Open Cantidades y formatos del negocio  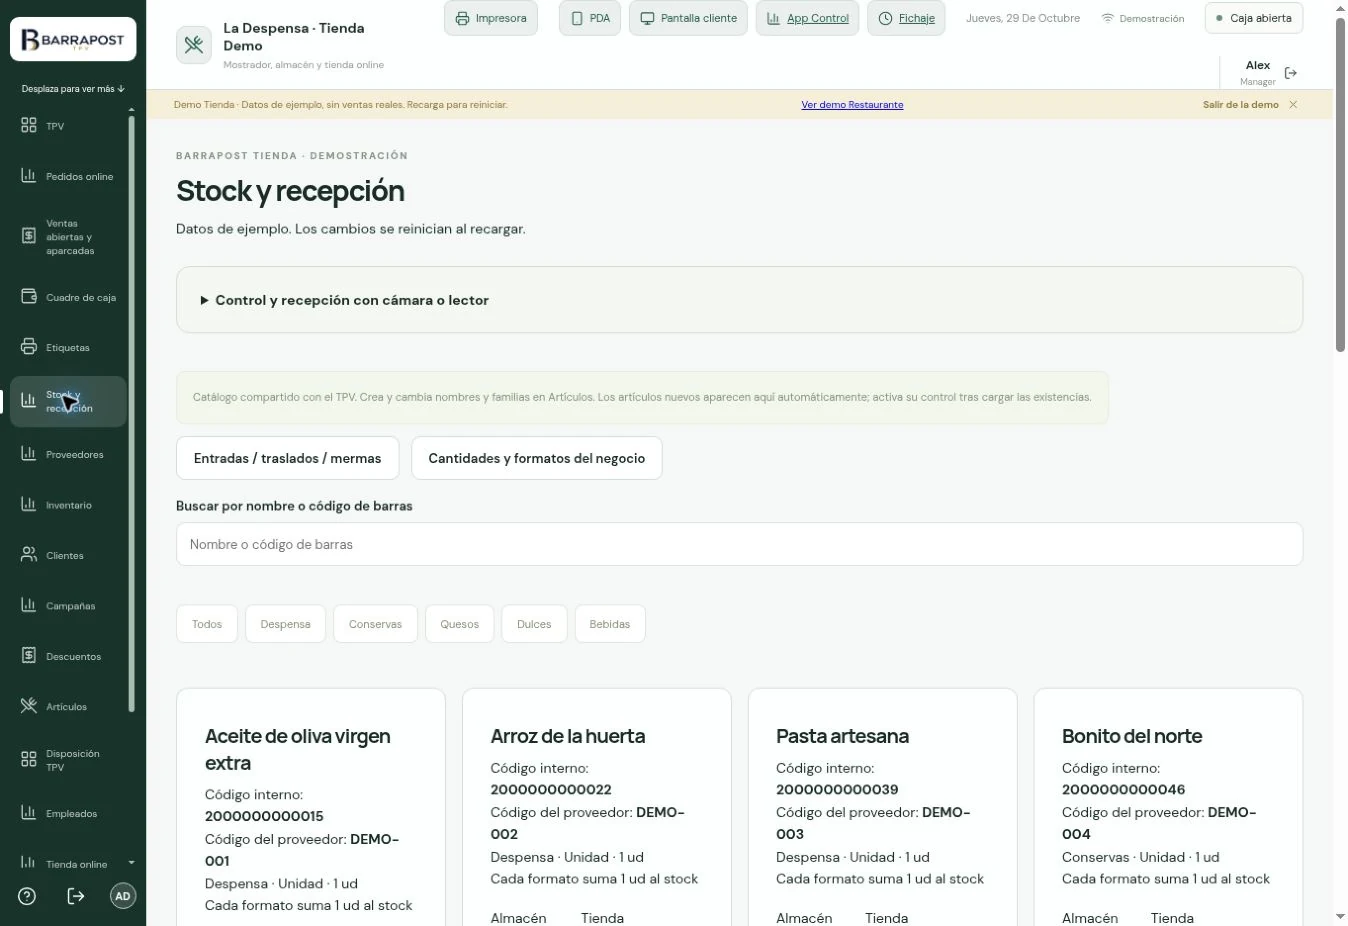536,458
